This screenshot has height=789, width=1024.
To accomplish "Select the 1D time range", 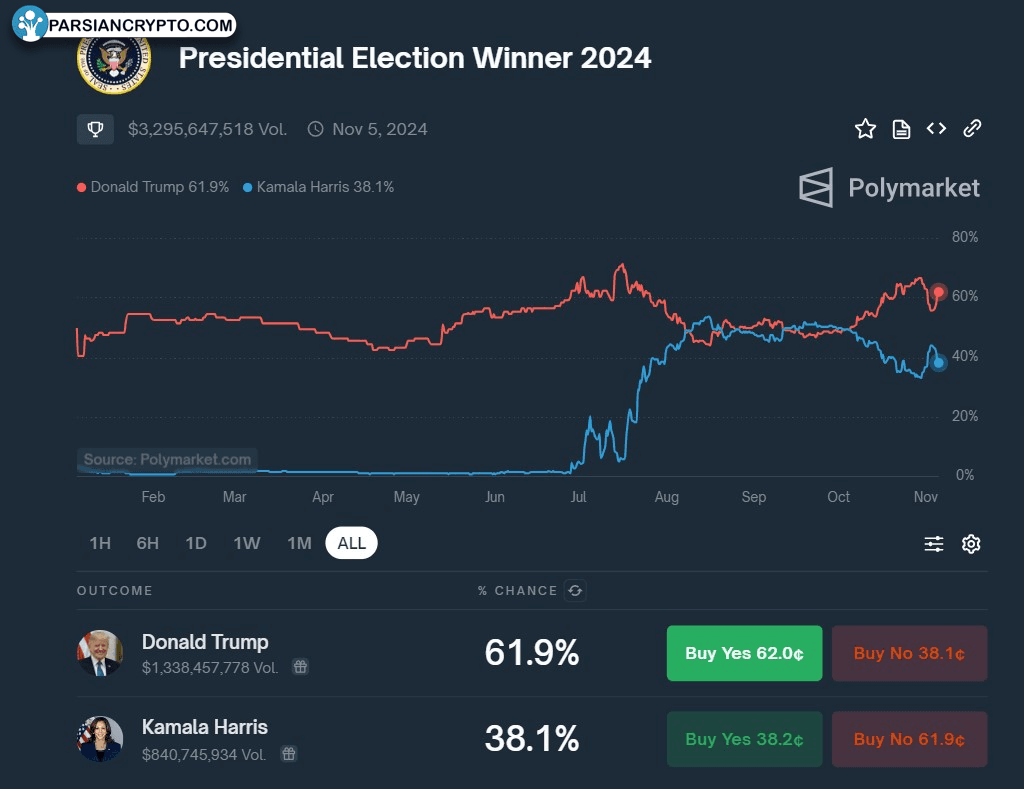I will point(196,543).
